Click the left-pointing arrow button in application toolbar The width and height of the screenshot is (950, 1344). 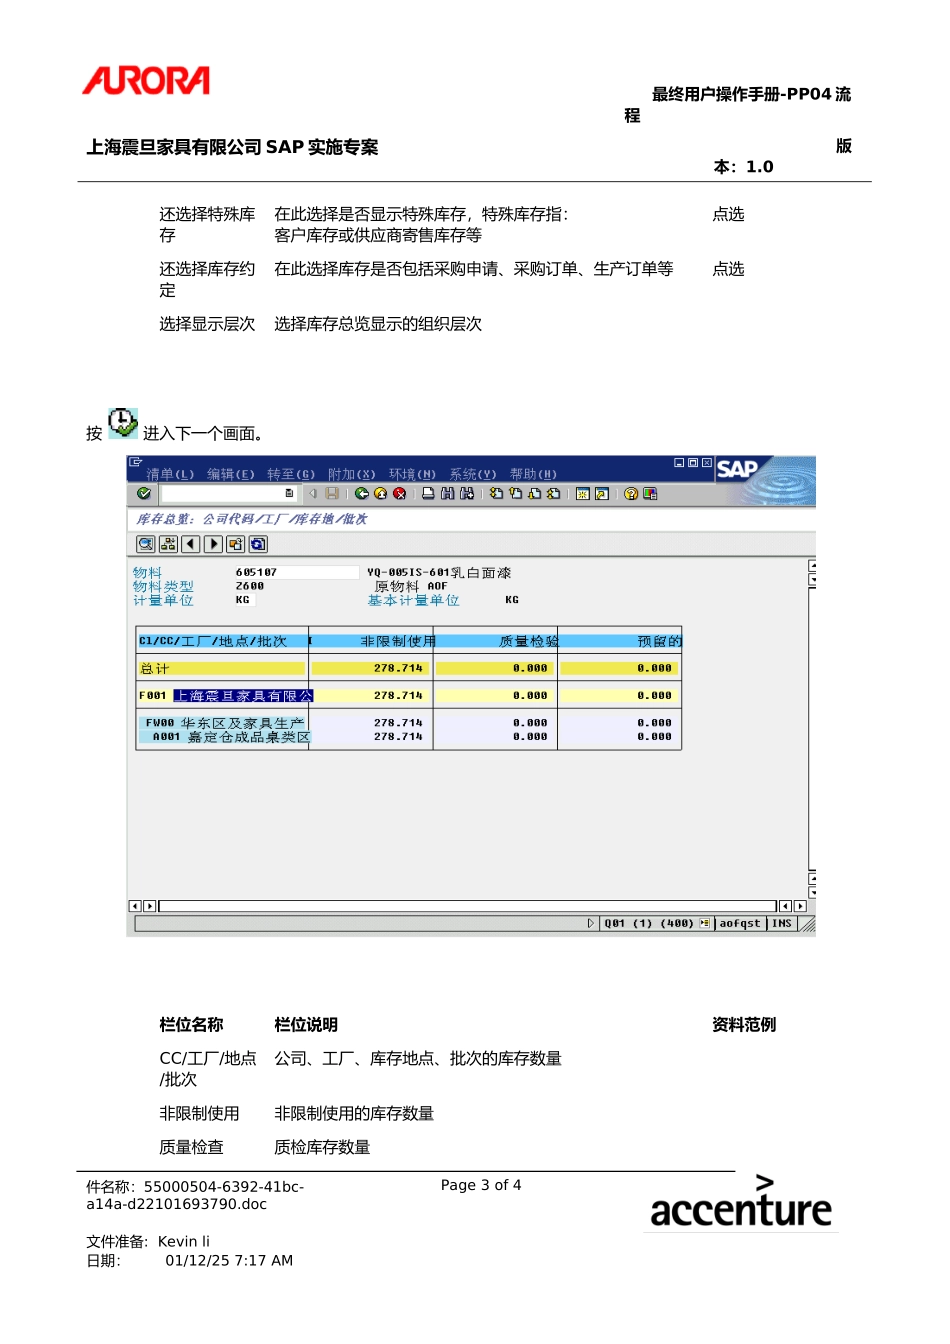190,544
